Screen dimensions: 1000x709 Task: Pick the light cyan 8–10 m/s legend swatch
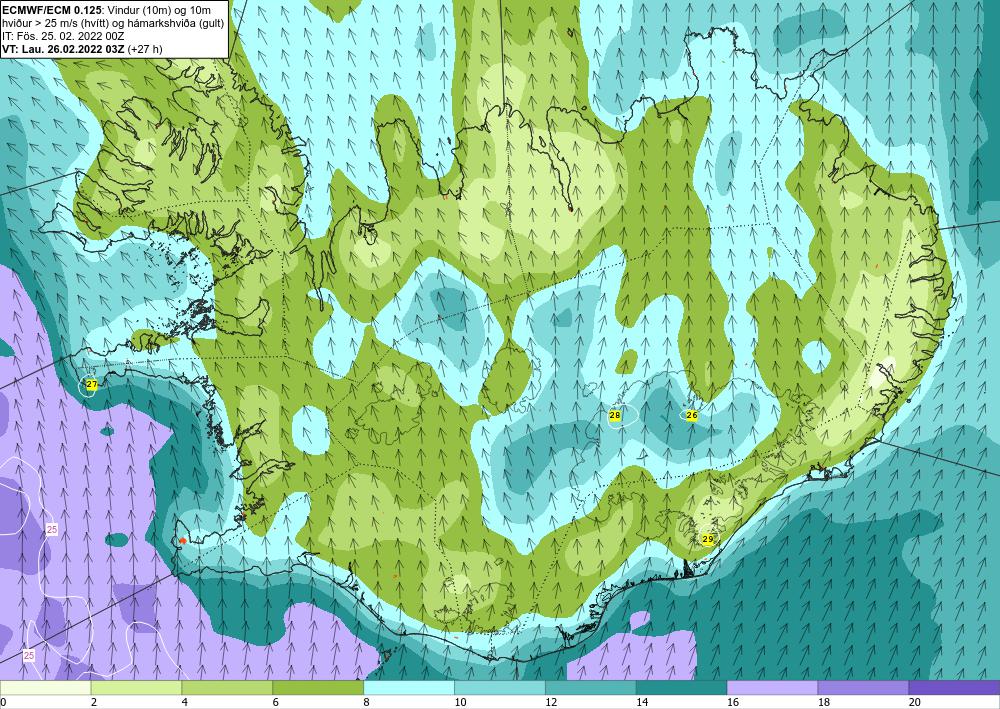[x=409, y=688]
